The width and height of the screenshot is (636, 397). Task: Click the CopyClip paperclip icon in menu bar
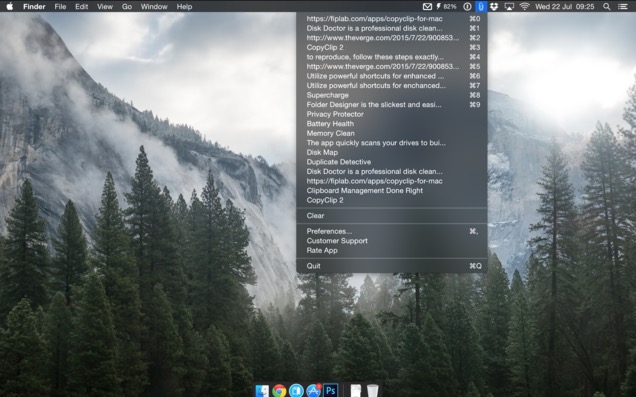click(x=481, y=6)
